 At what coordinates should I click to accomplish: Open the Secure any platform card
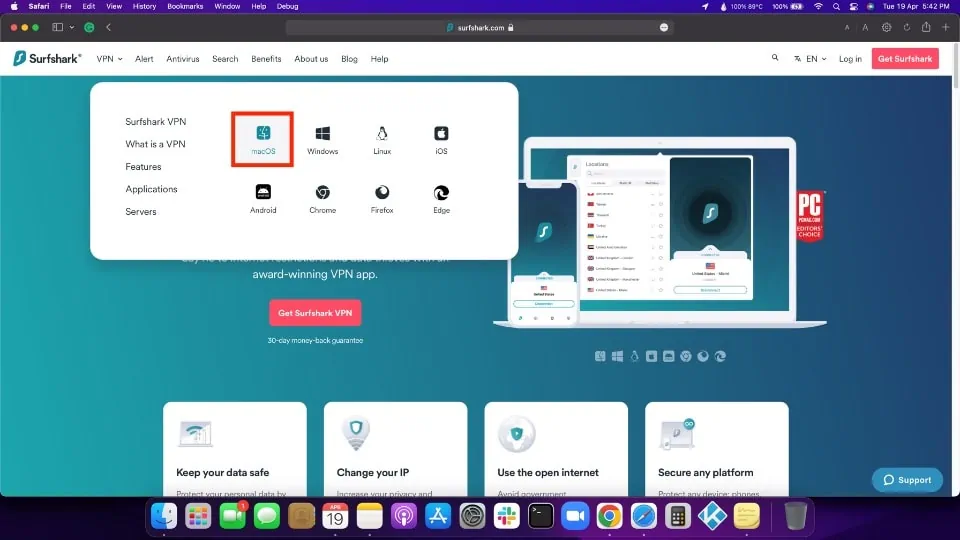pos(717,449)
